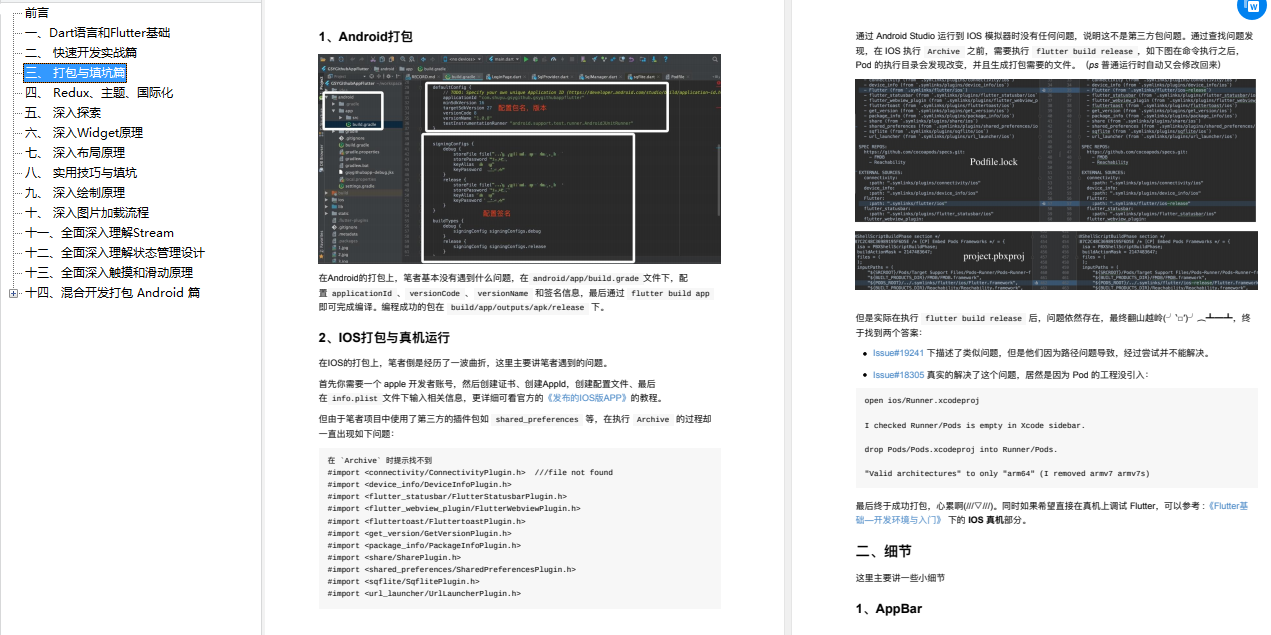This screenshot has width=1271, height=635.
Task: Jump to 十一、全面深入理解Stream bookmark
Action: point(99,232)
